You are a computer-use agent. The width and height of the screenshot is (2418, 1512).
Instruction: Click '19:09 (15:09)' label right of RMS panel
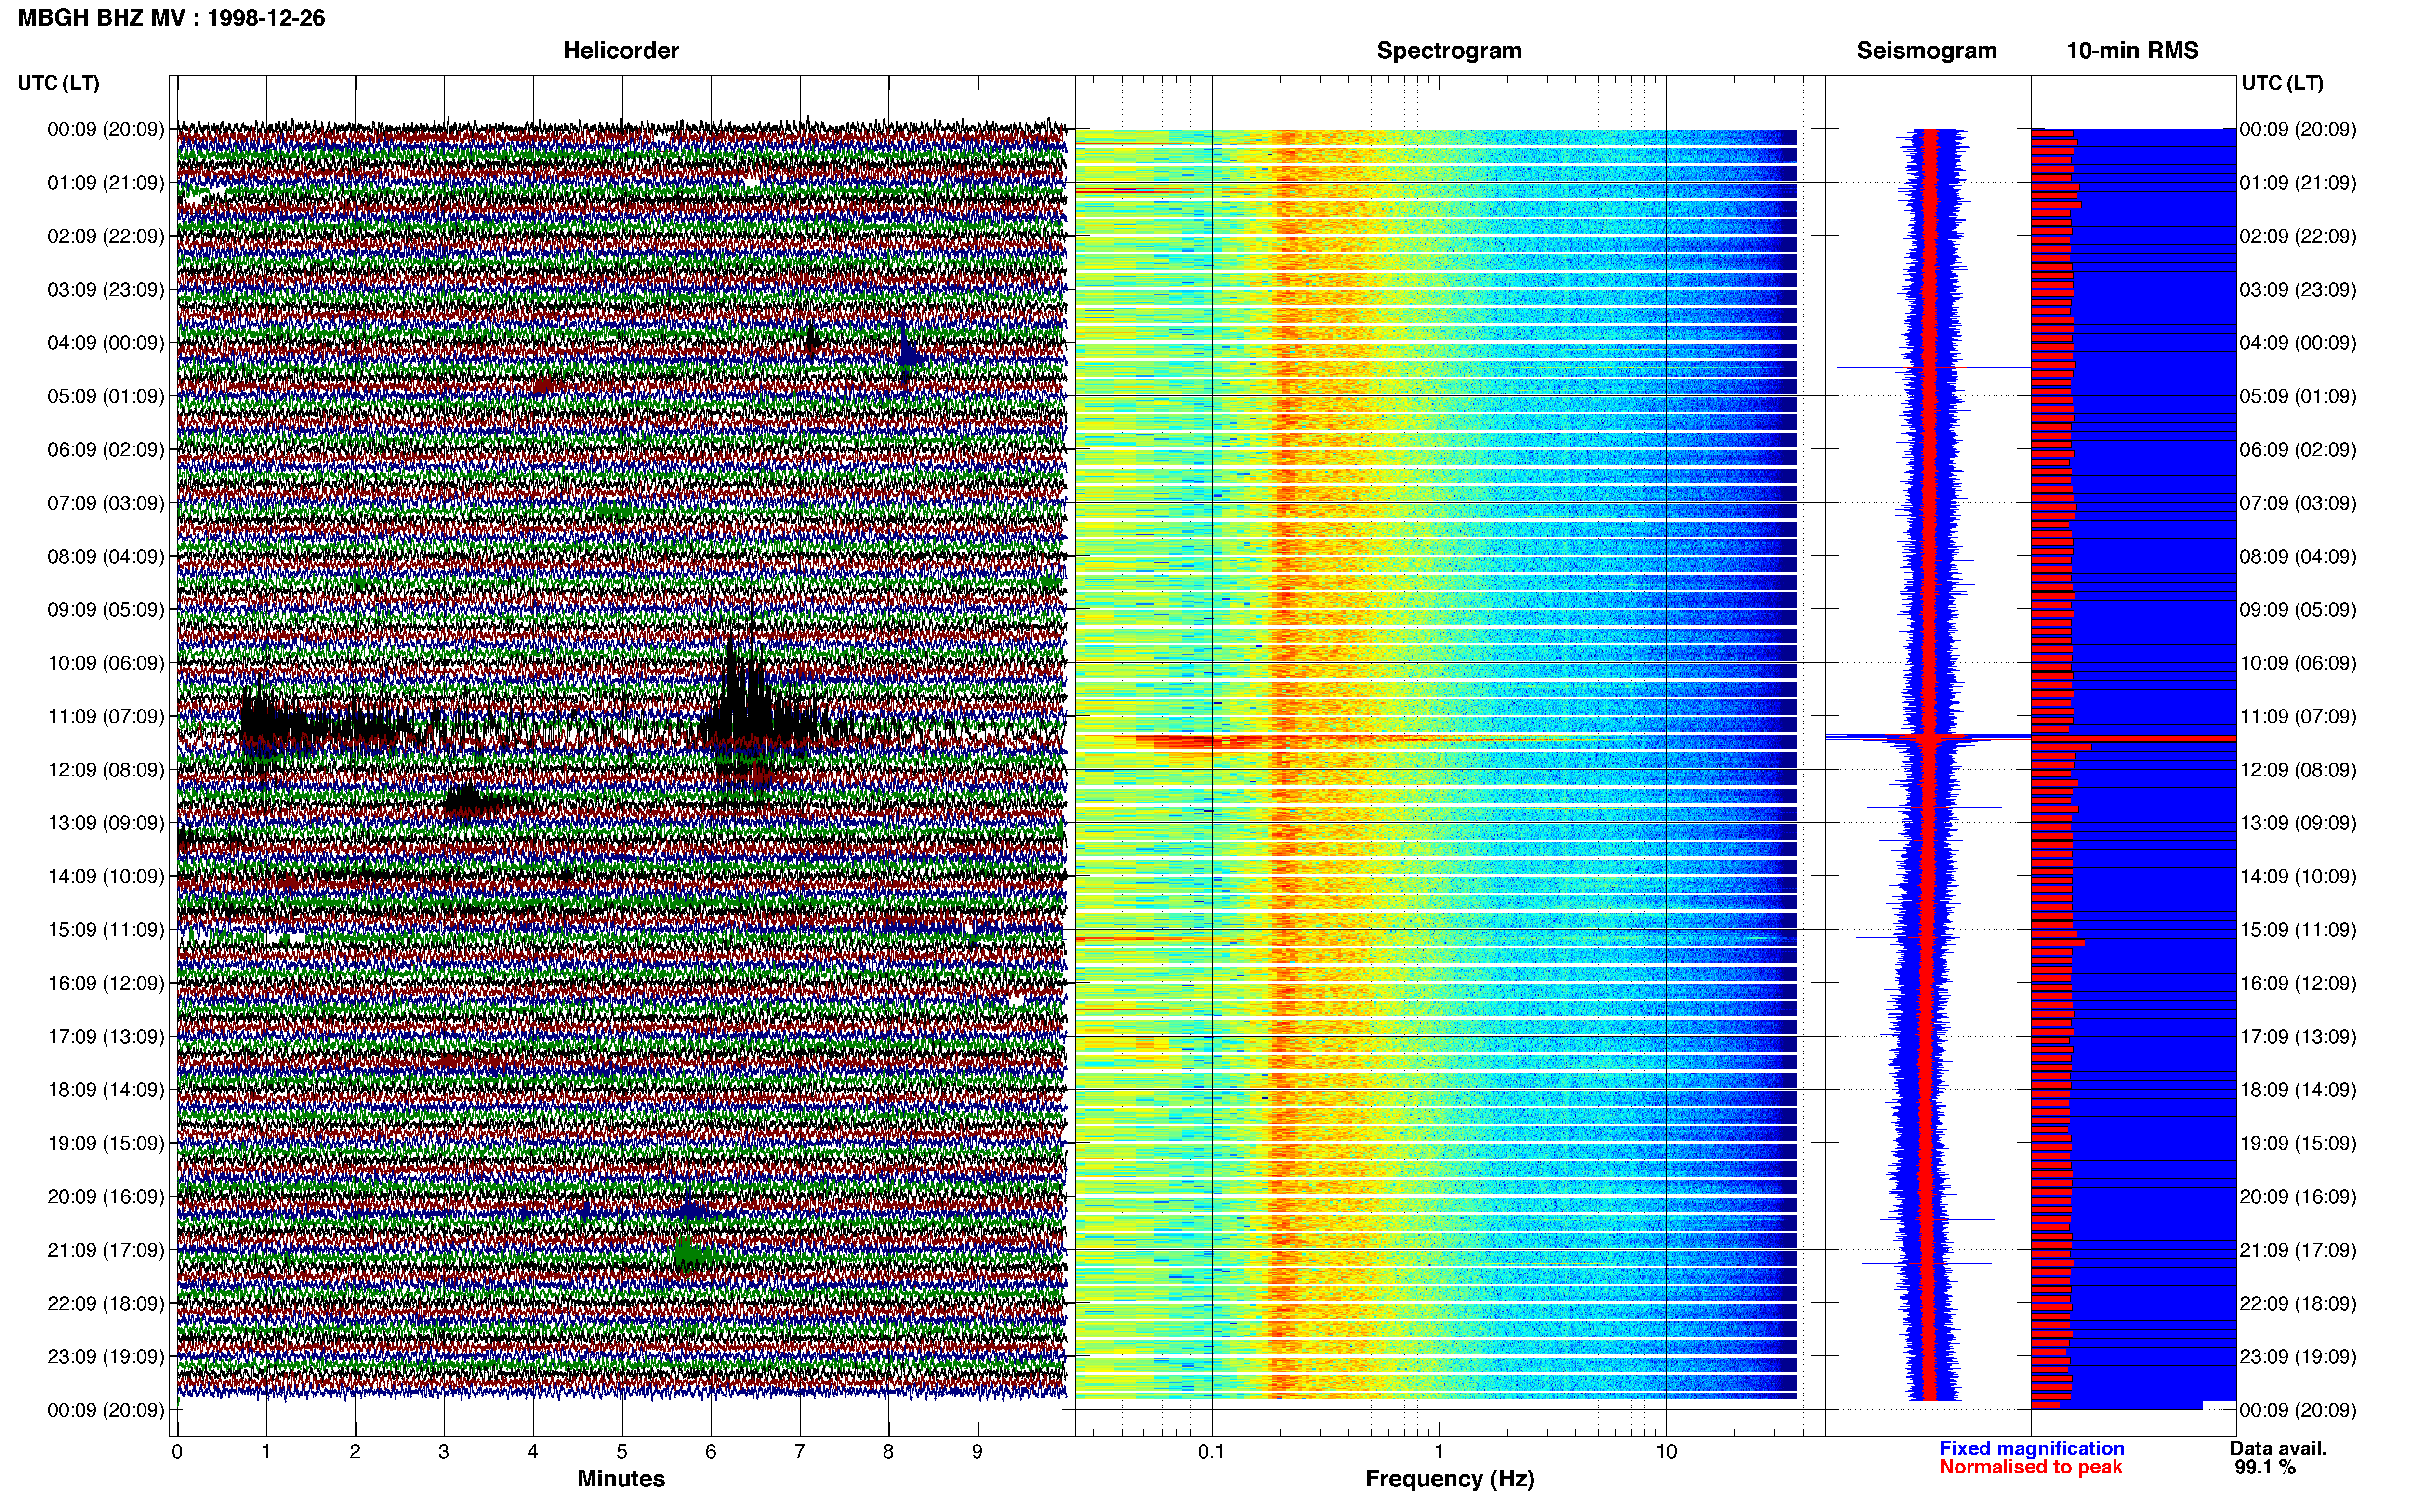pyautogui.click(x=2298, y=1143)
